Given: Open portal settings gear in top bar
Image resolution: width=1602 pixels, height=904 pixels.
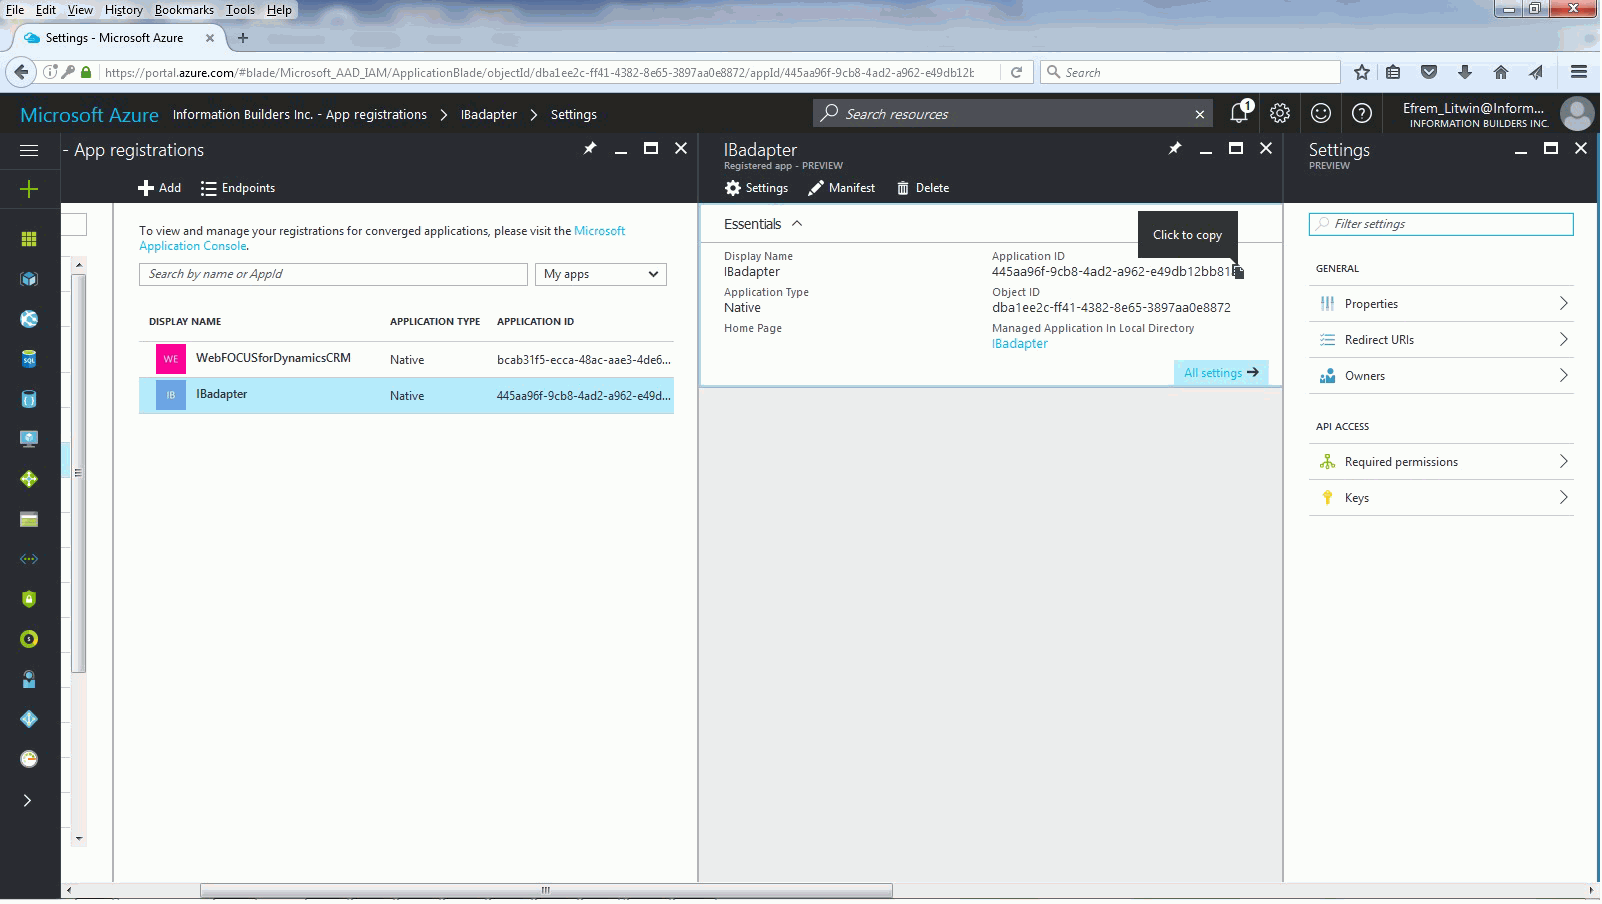Looking at the screenshot, I should click(1280, 113).
